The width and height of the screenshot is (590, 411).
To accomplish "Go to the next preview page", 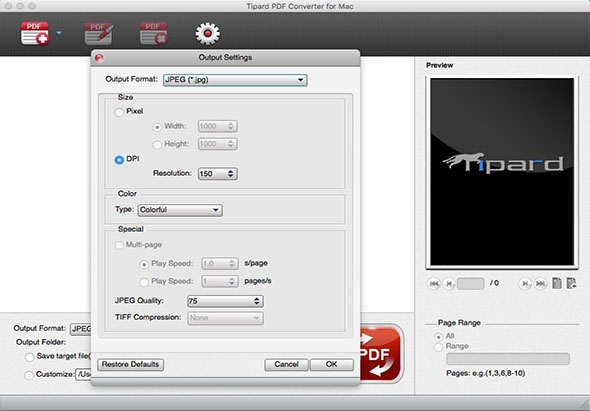I will 525,283.
